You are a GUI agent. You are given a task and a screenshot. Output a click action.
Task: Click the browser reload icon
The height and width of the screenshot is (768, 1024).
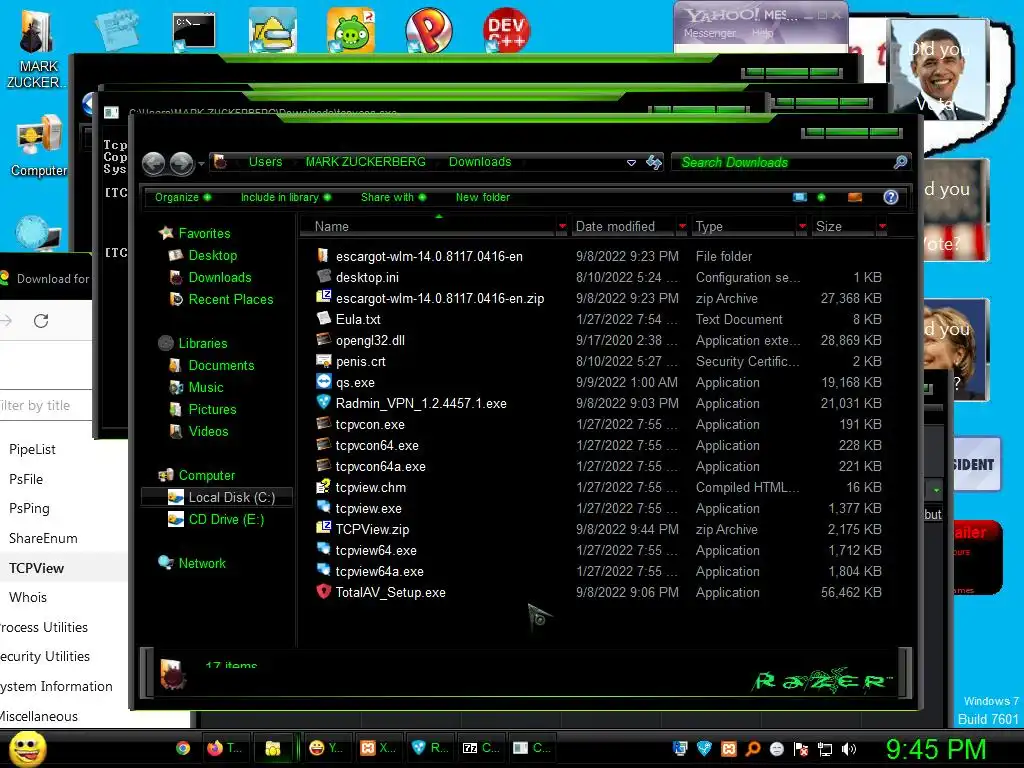[x=41, y=321]
